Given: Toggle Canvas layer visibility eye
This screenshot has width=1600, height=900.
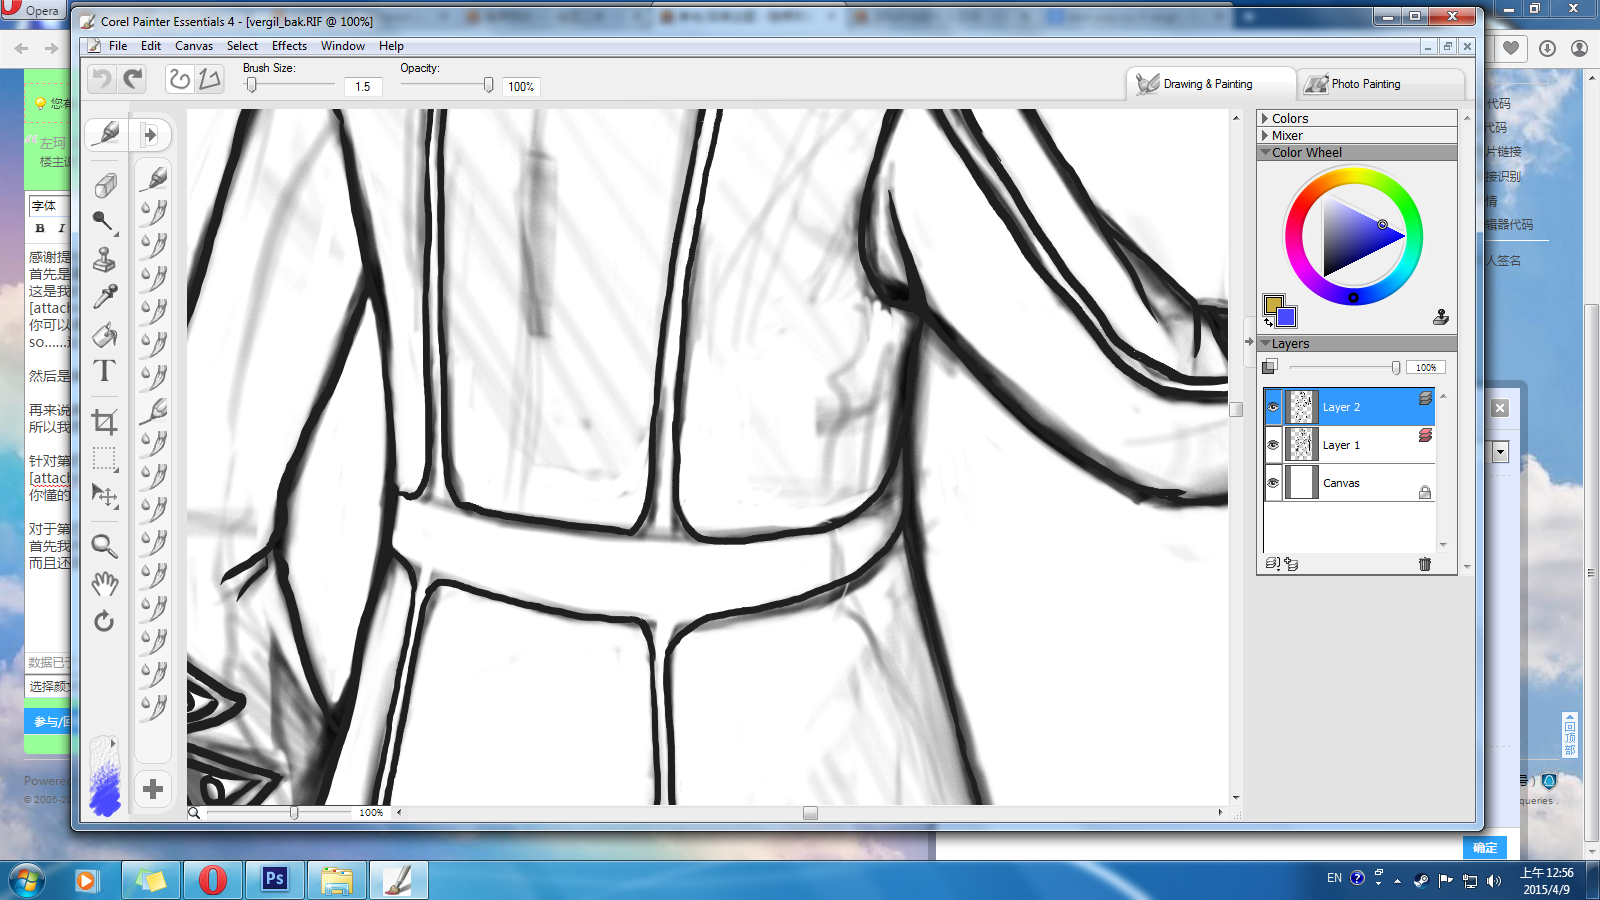Looking at the screenshot, I should pos(1273,483).
